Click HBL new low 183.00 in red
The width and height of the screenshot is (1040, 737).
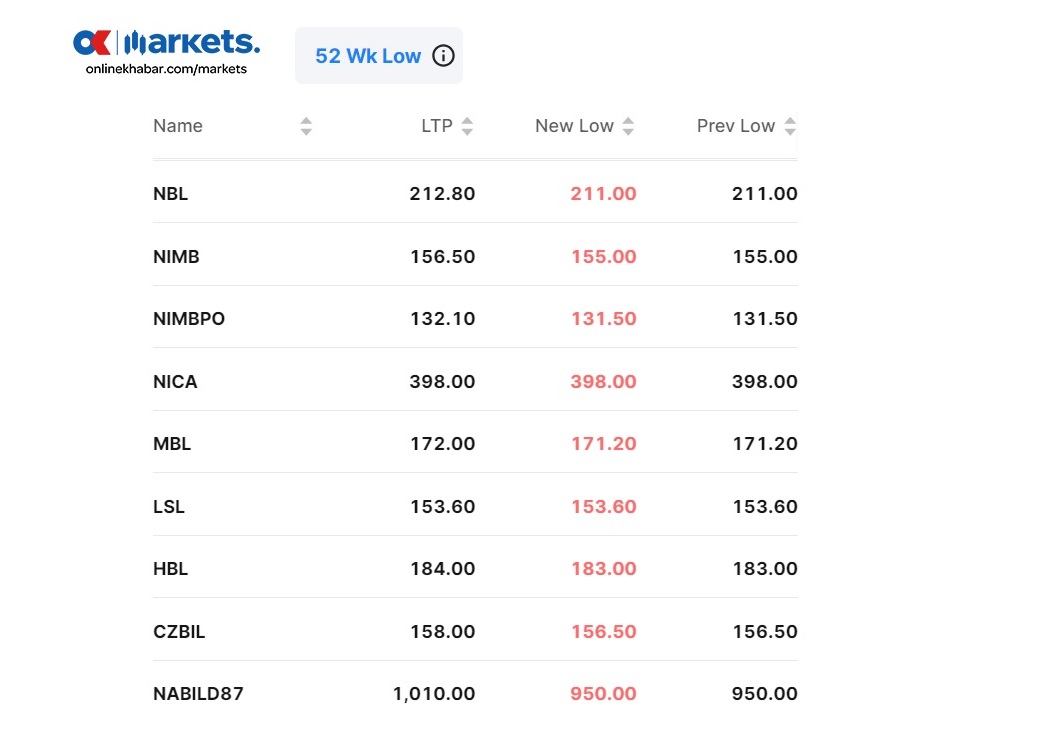click(x=604, y=569)
